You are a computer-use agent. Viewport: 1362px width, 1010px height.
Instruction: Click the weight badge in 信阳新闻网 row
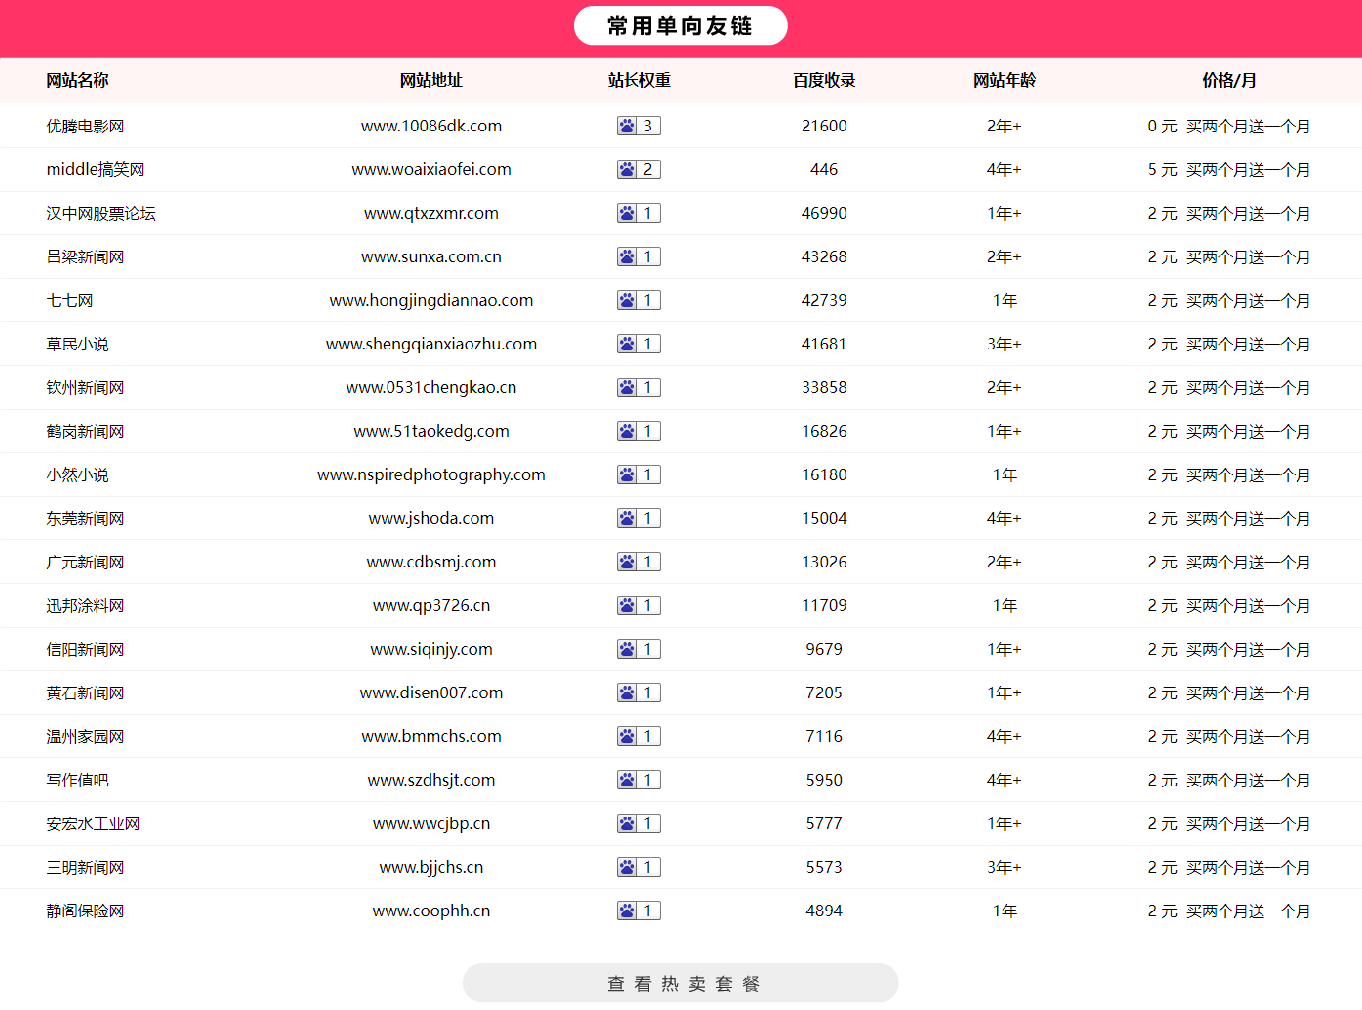638,649
